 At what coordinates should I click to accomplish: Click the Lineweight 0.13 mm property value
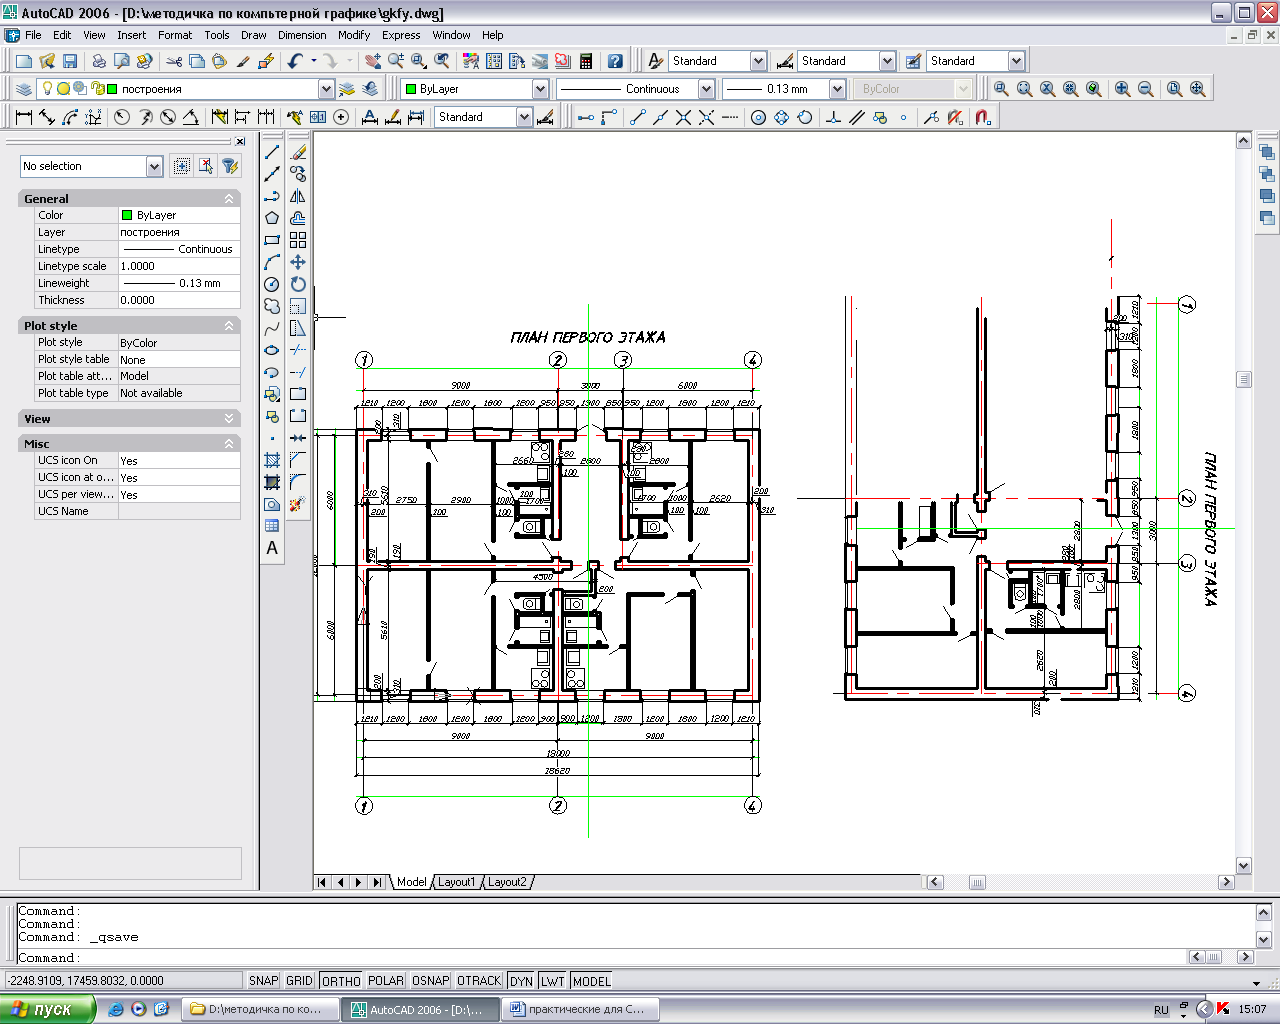pos(179,283)
